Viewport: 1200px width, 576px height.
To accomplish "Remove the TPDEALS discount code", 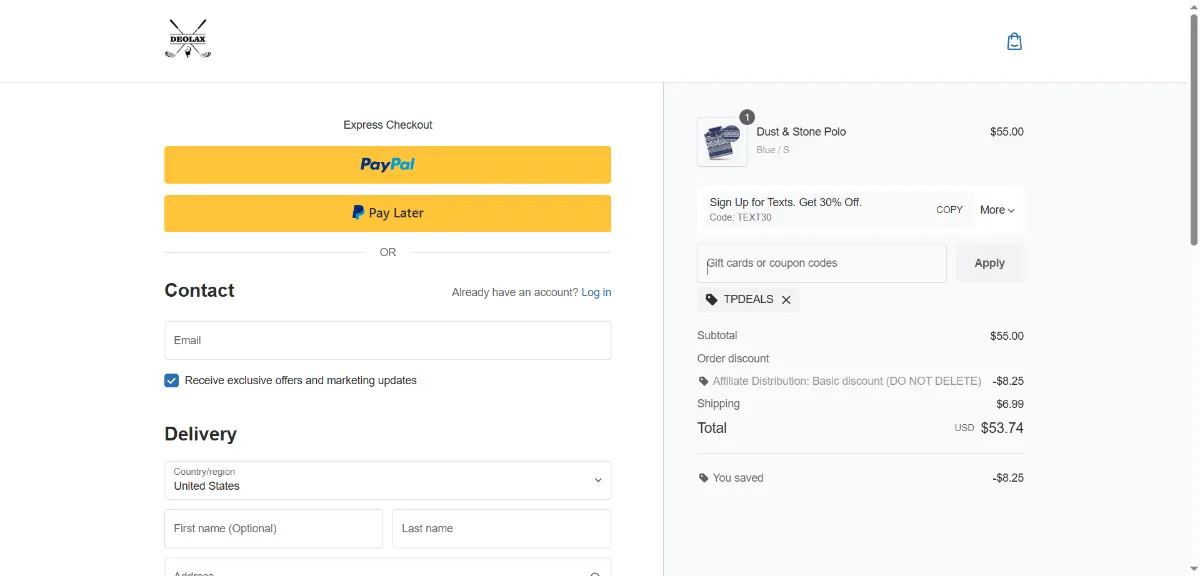I will (786, 300).
